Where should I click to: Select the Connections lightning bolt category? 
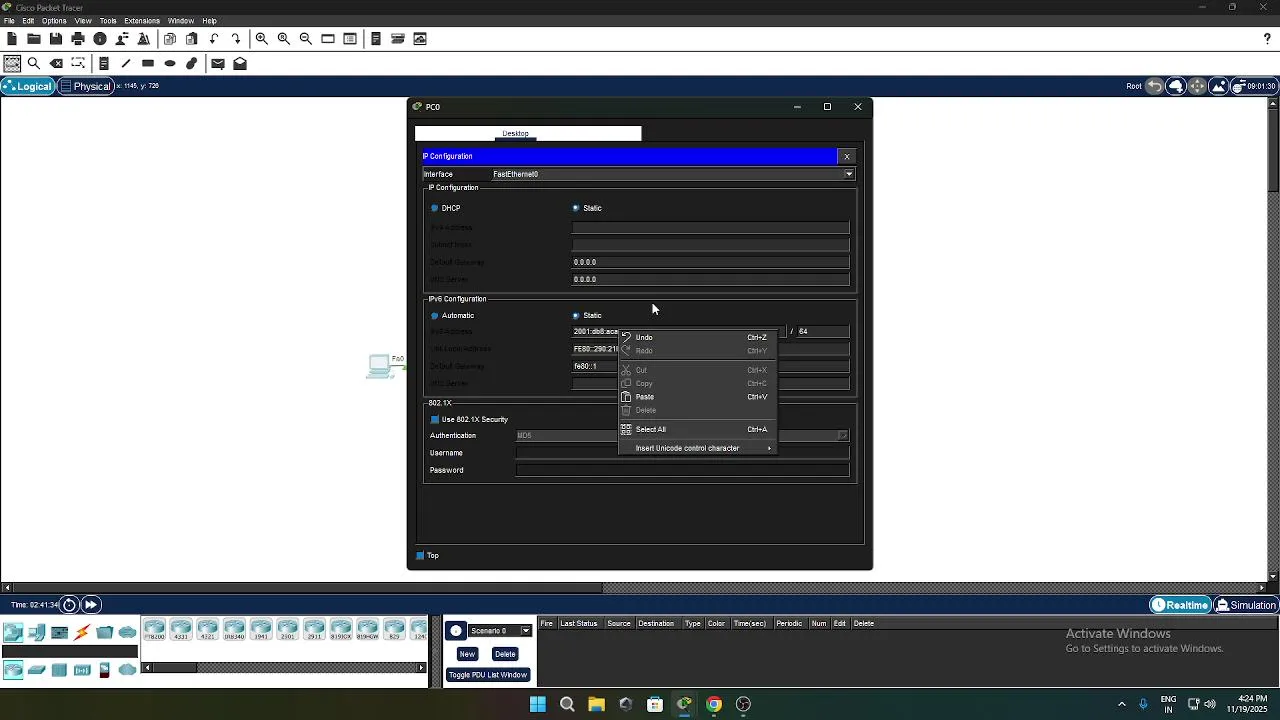pos(82,632)
